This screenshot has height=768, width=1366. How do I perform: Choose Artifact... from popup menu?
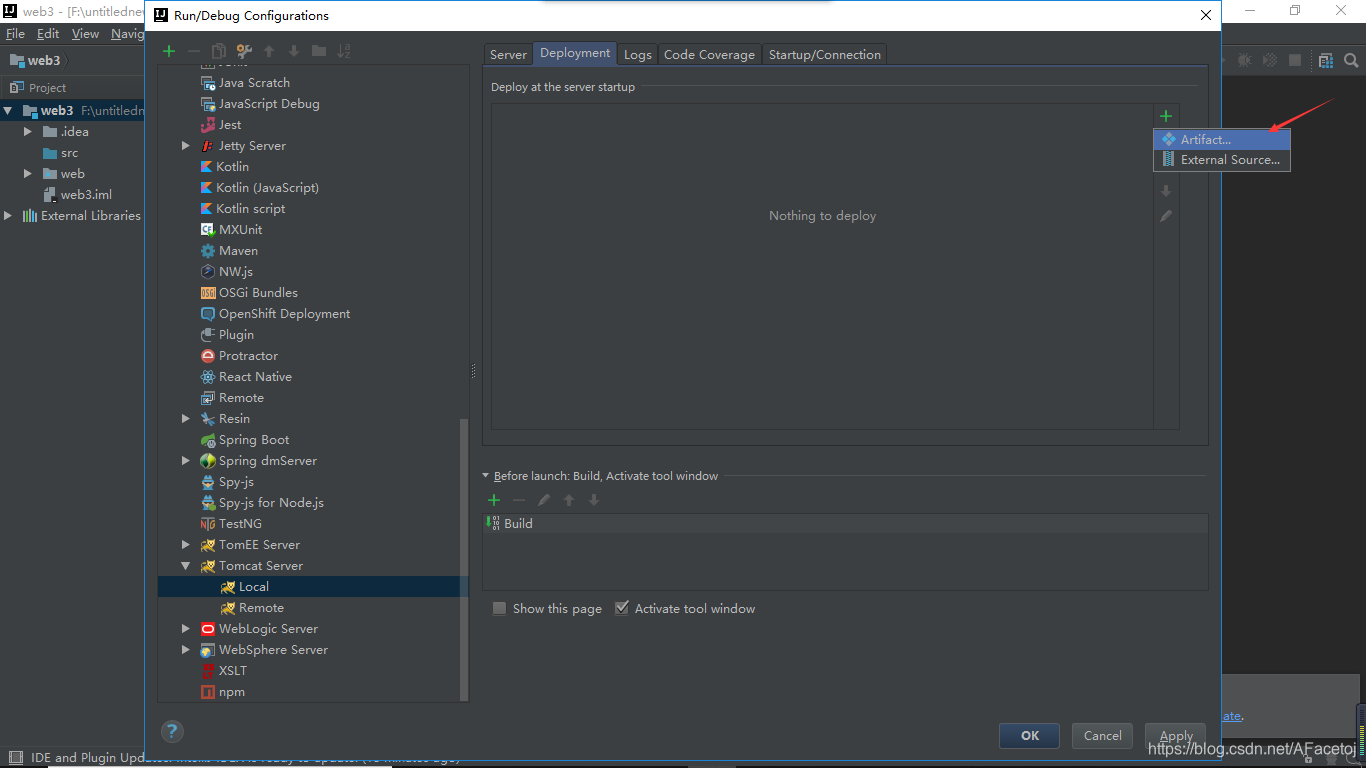(x=1222, y=140)
